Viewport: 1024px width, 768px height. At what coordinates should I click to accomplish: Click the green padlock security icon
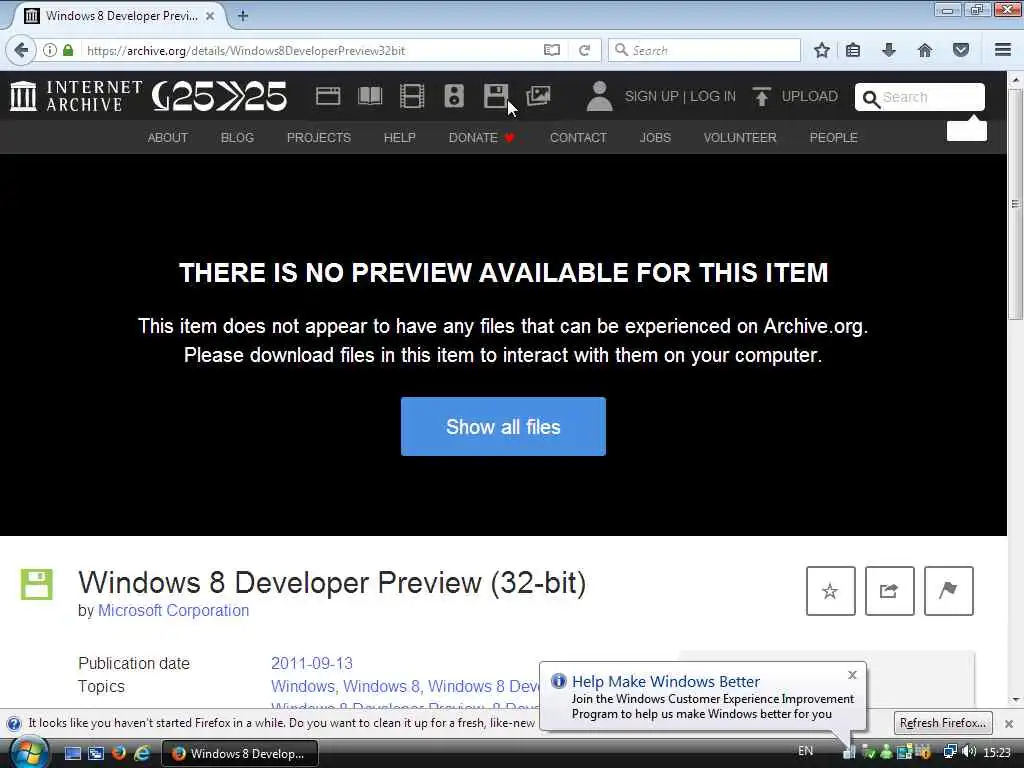[x=68, y=50]
